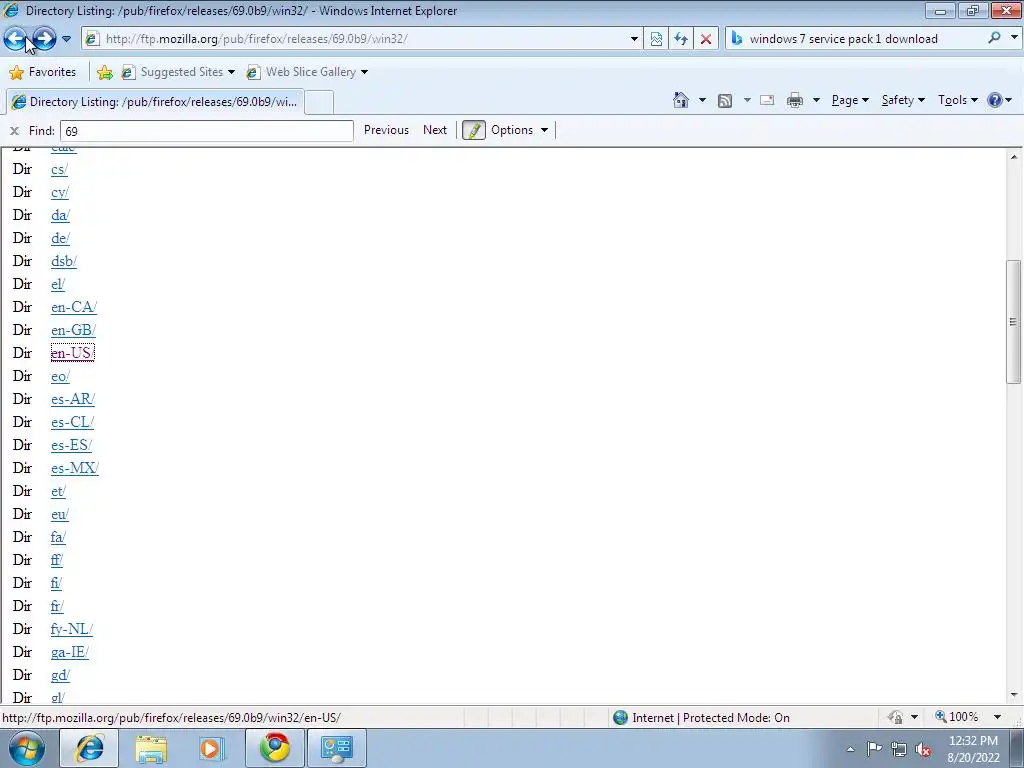This screenshot has height=768, width=1024.
Task: Toggle the highlight all matches icon
Action: click(x=473, y=130)
